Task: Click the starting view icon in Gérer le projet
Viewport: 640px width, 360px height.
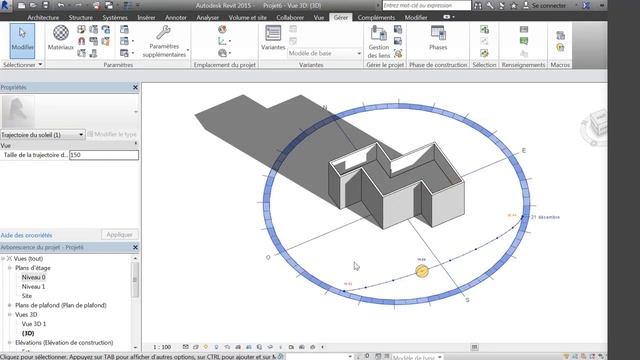Action: click(x=398, y=53)
